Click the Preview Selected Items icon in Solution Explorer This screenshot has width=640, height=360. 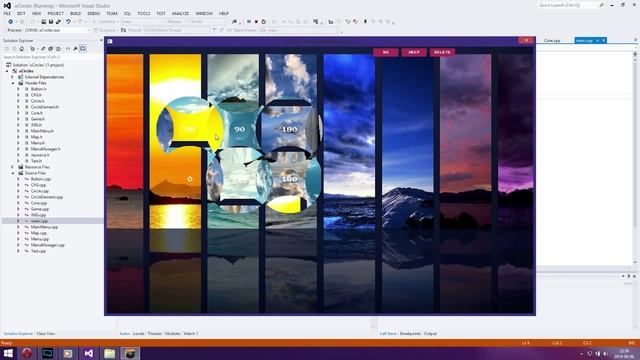pos(83,49)
